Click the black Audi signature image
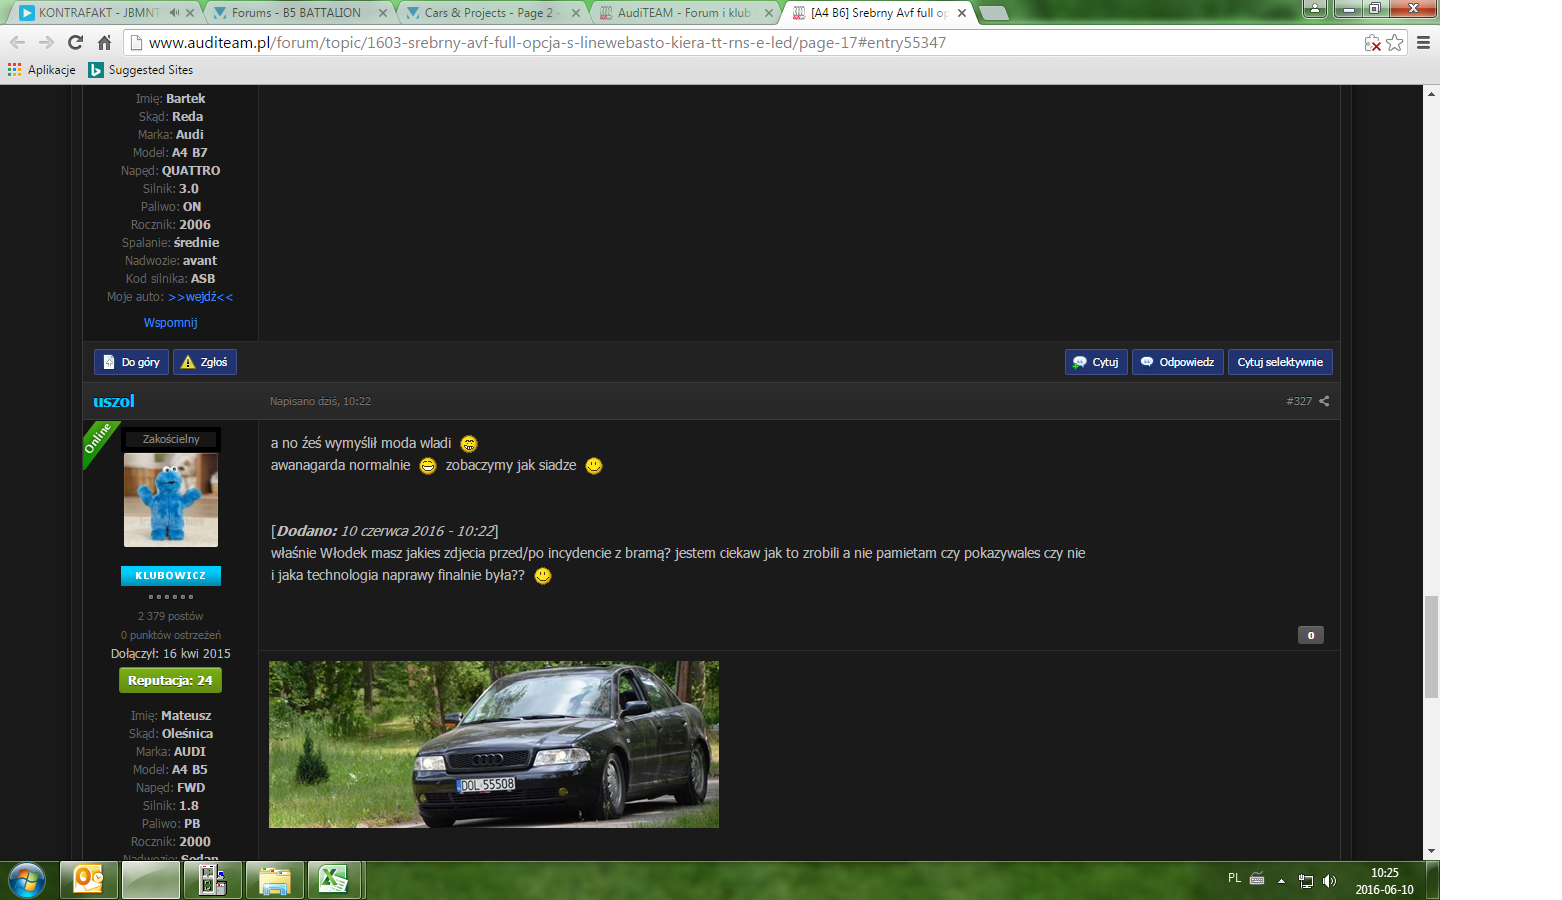The height and width of the screenshot is (900, 1562). tap(493, 744)
